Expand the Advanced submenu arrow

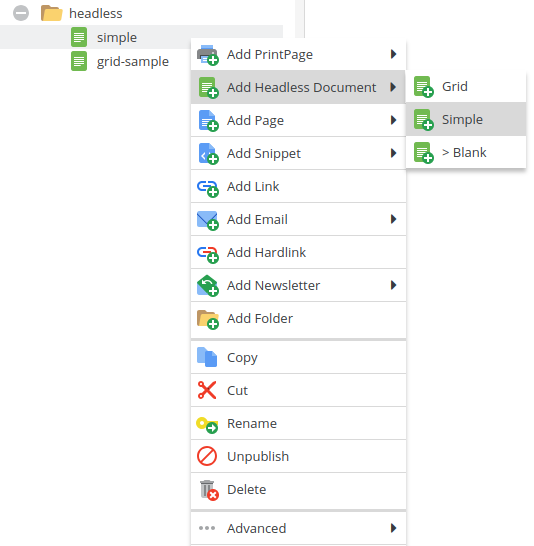pos(393,528)
